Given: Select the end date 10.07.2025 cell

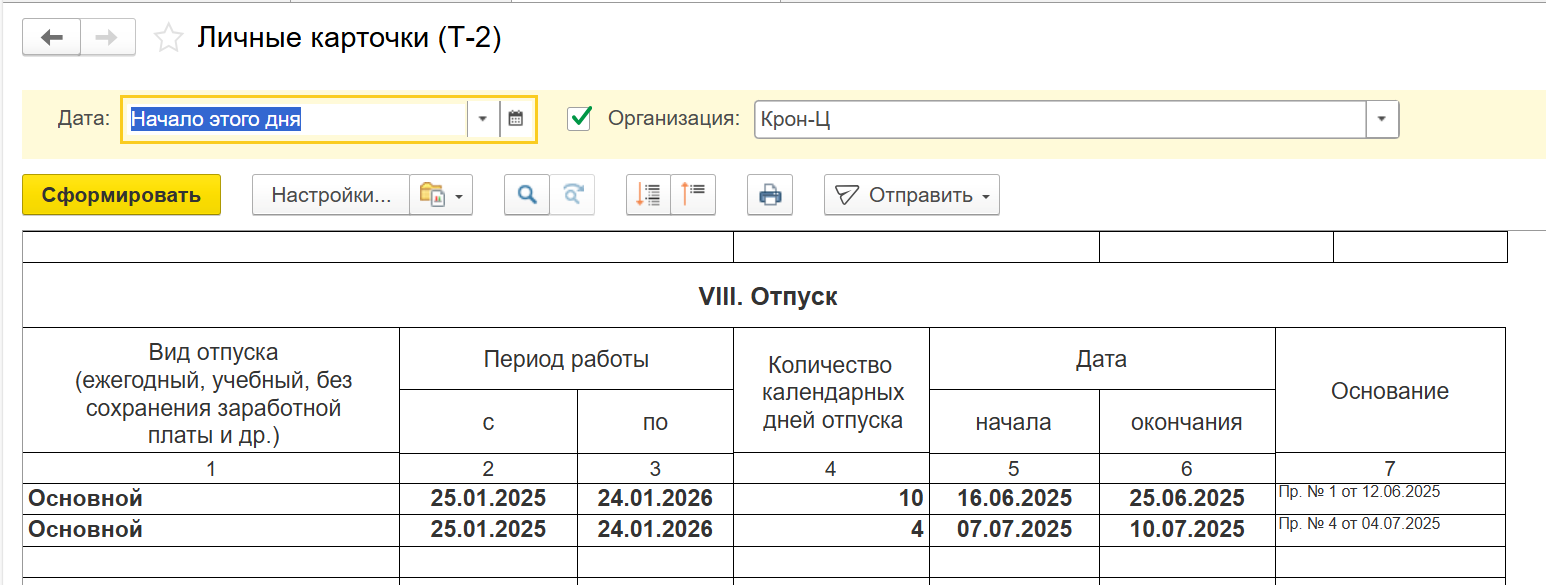Looking at the screenshot, I should tap(1187, 529).
